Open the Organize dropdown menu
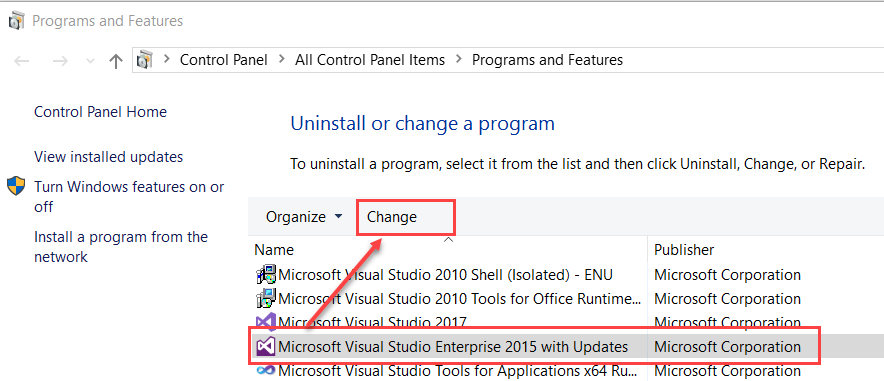Image resolution: width=884 pixels, height=381 pixels. pyautogui.click(x=304, y=217)
